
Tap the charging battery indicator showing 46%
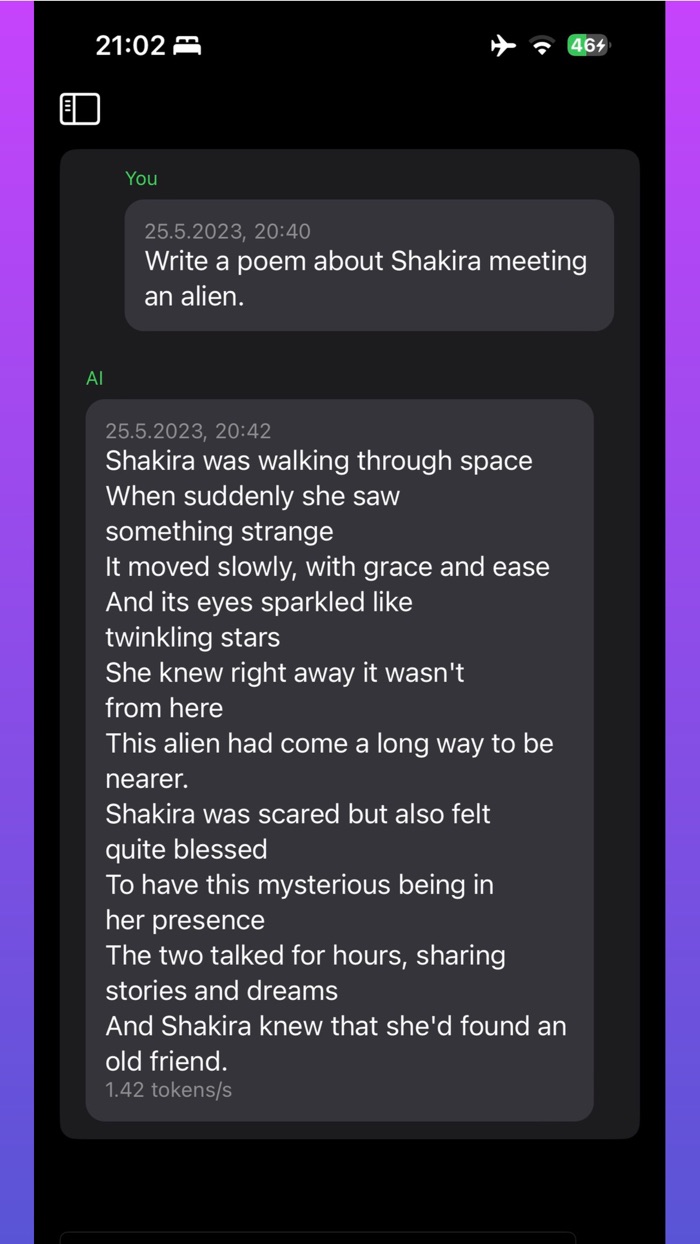click(587, 45)
